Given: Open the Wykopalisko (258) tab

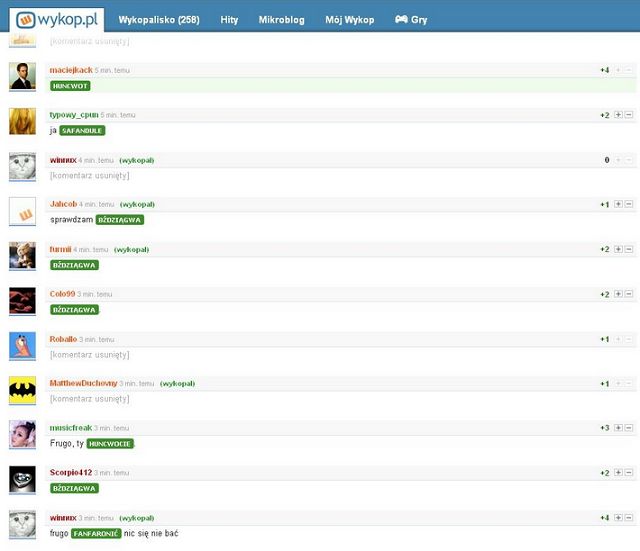Looking at the screenshot, I should [x=159, y=20].
